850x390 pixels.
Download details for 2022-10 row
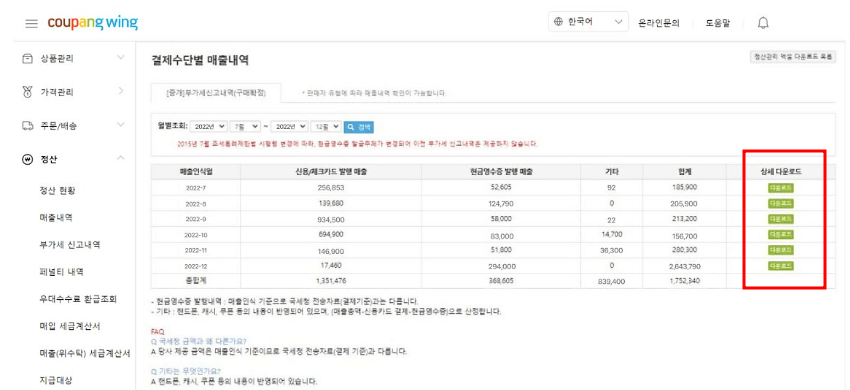pos(781,235)
